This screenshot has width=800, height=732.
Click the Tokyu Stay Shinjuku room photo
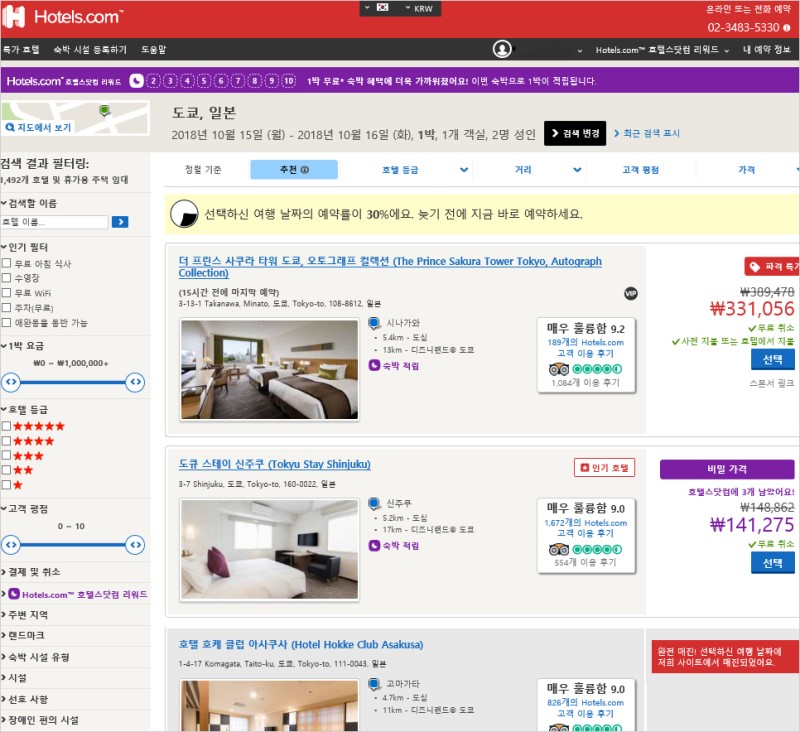[269, 550]
